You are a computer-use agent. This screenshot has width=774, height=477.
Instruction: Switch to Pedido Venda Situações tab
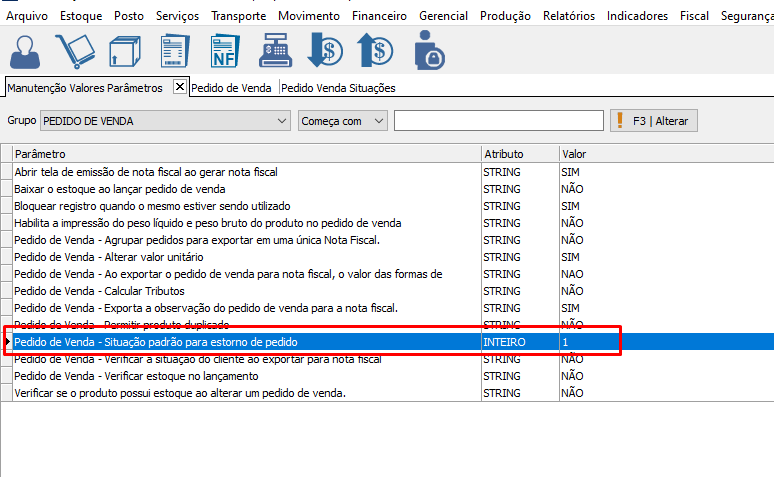338,88
